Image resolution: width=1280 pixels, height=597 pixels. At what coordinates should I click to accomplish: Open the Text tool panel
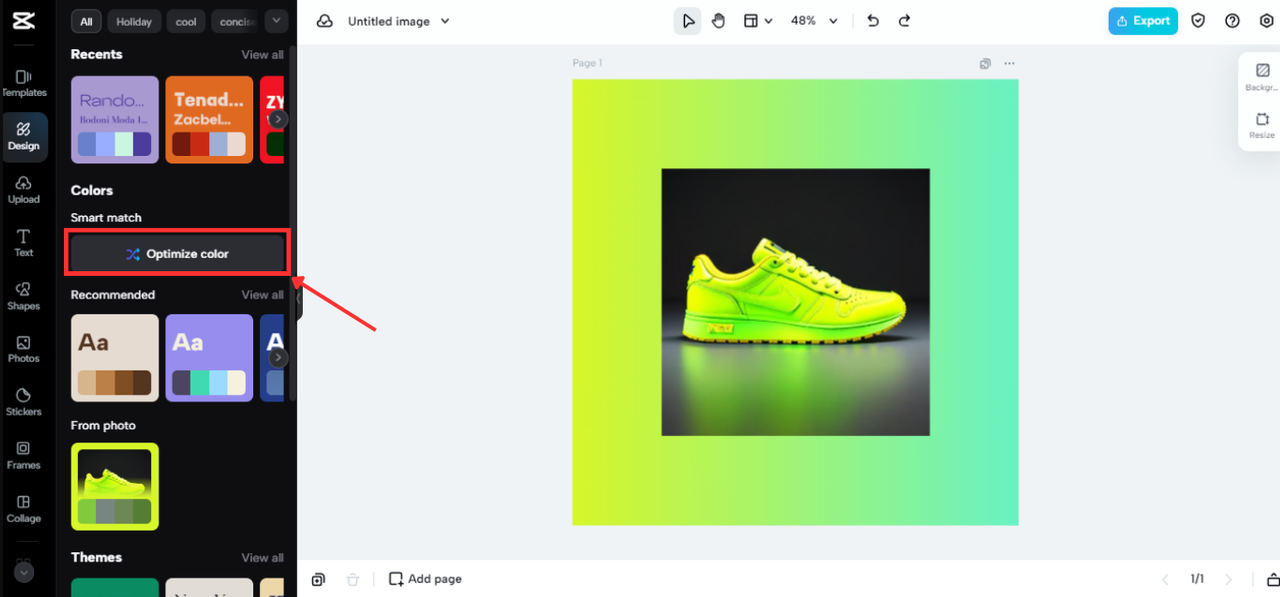(x=24, y=243)
